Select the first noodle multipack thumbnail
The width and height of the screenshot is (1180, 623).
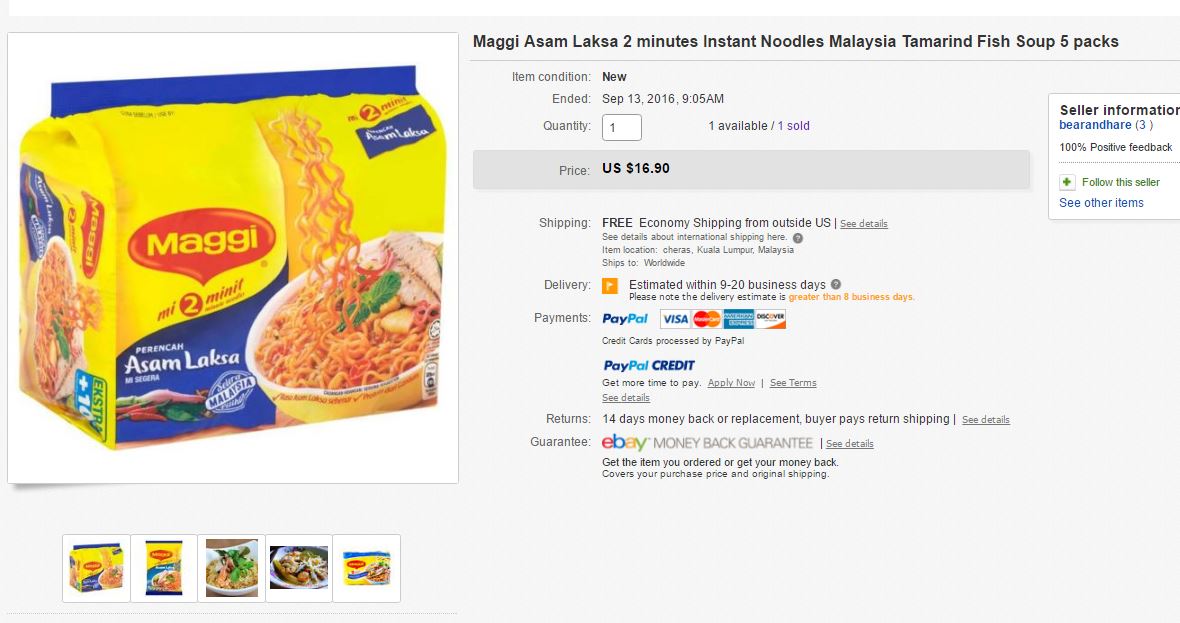[96, 568]
